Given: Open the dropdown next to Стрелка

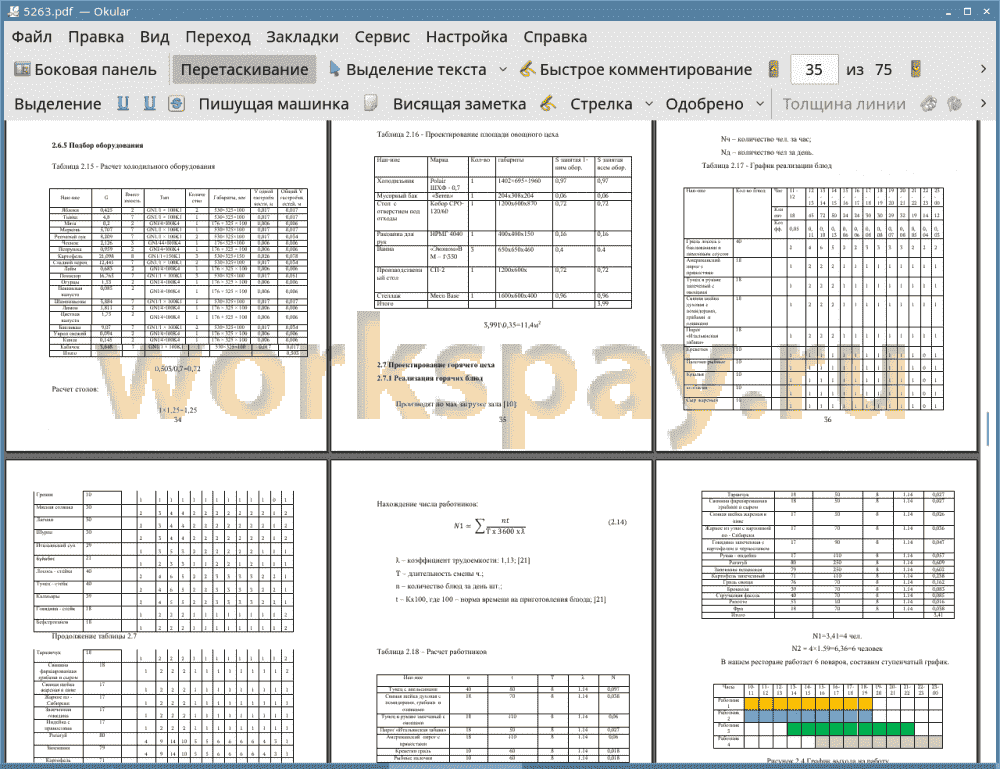Looking at the screenshot, I should (x=649, y=104).
